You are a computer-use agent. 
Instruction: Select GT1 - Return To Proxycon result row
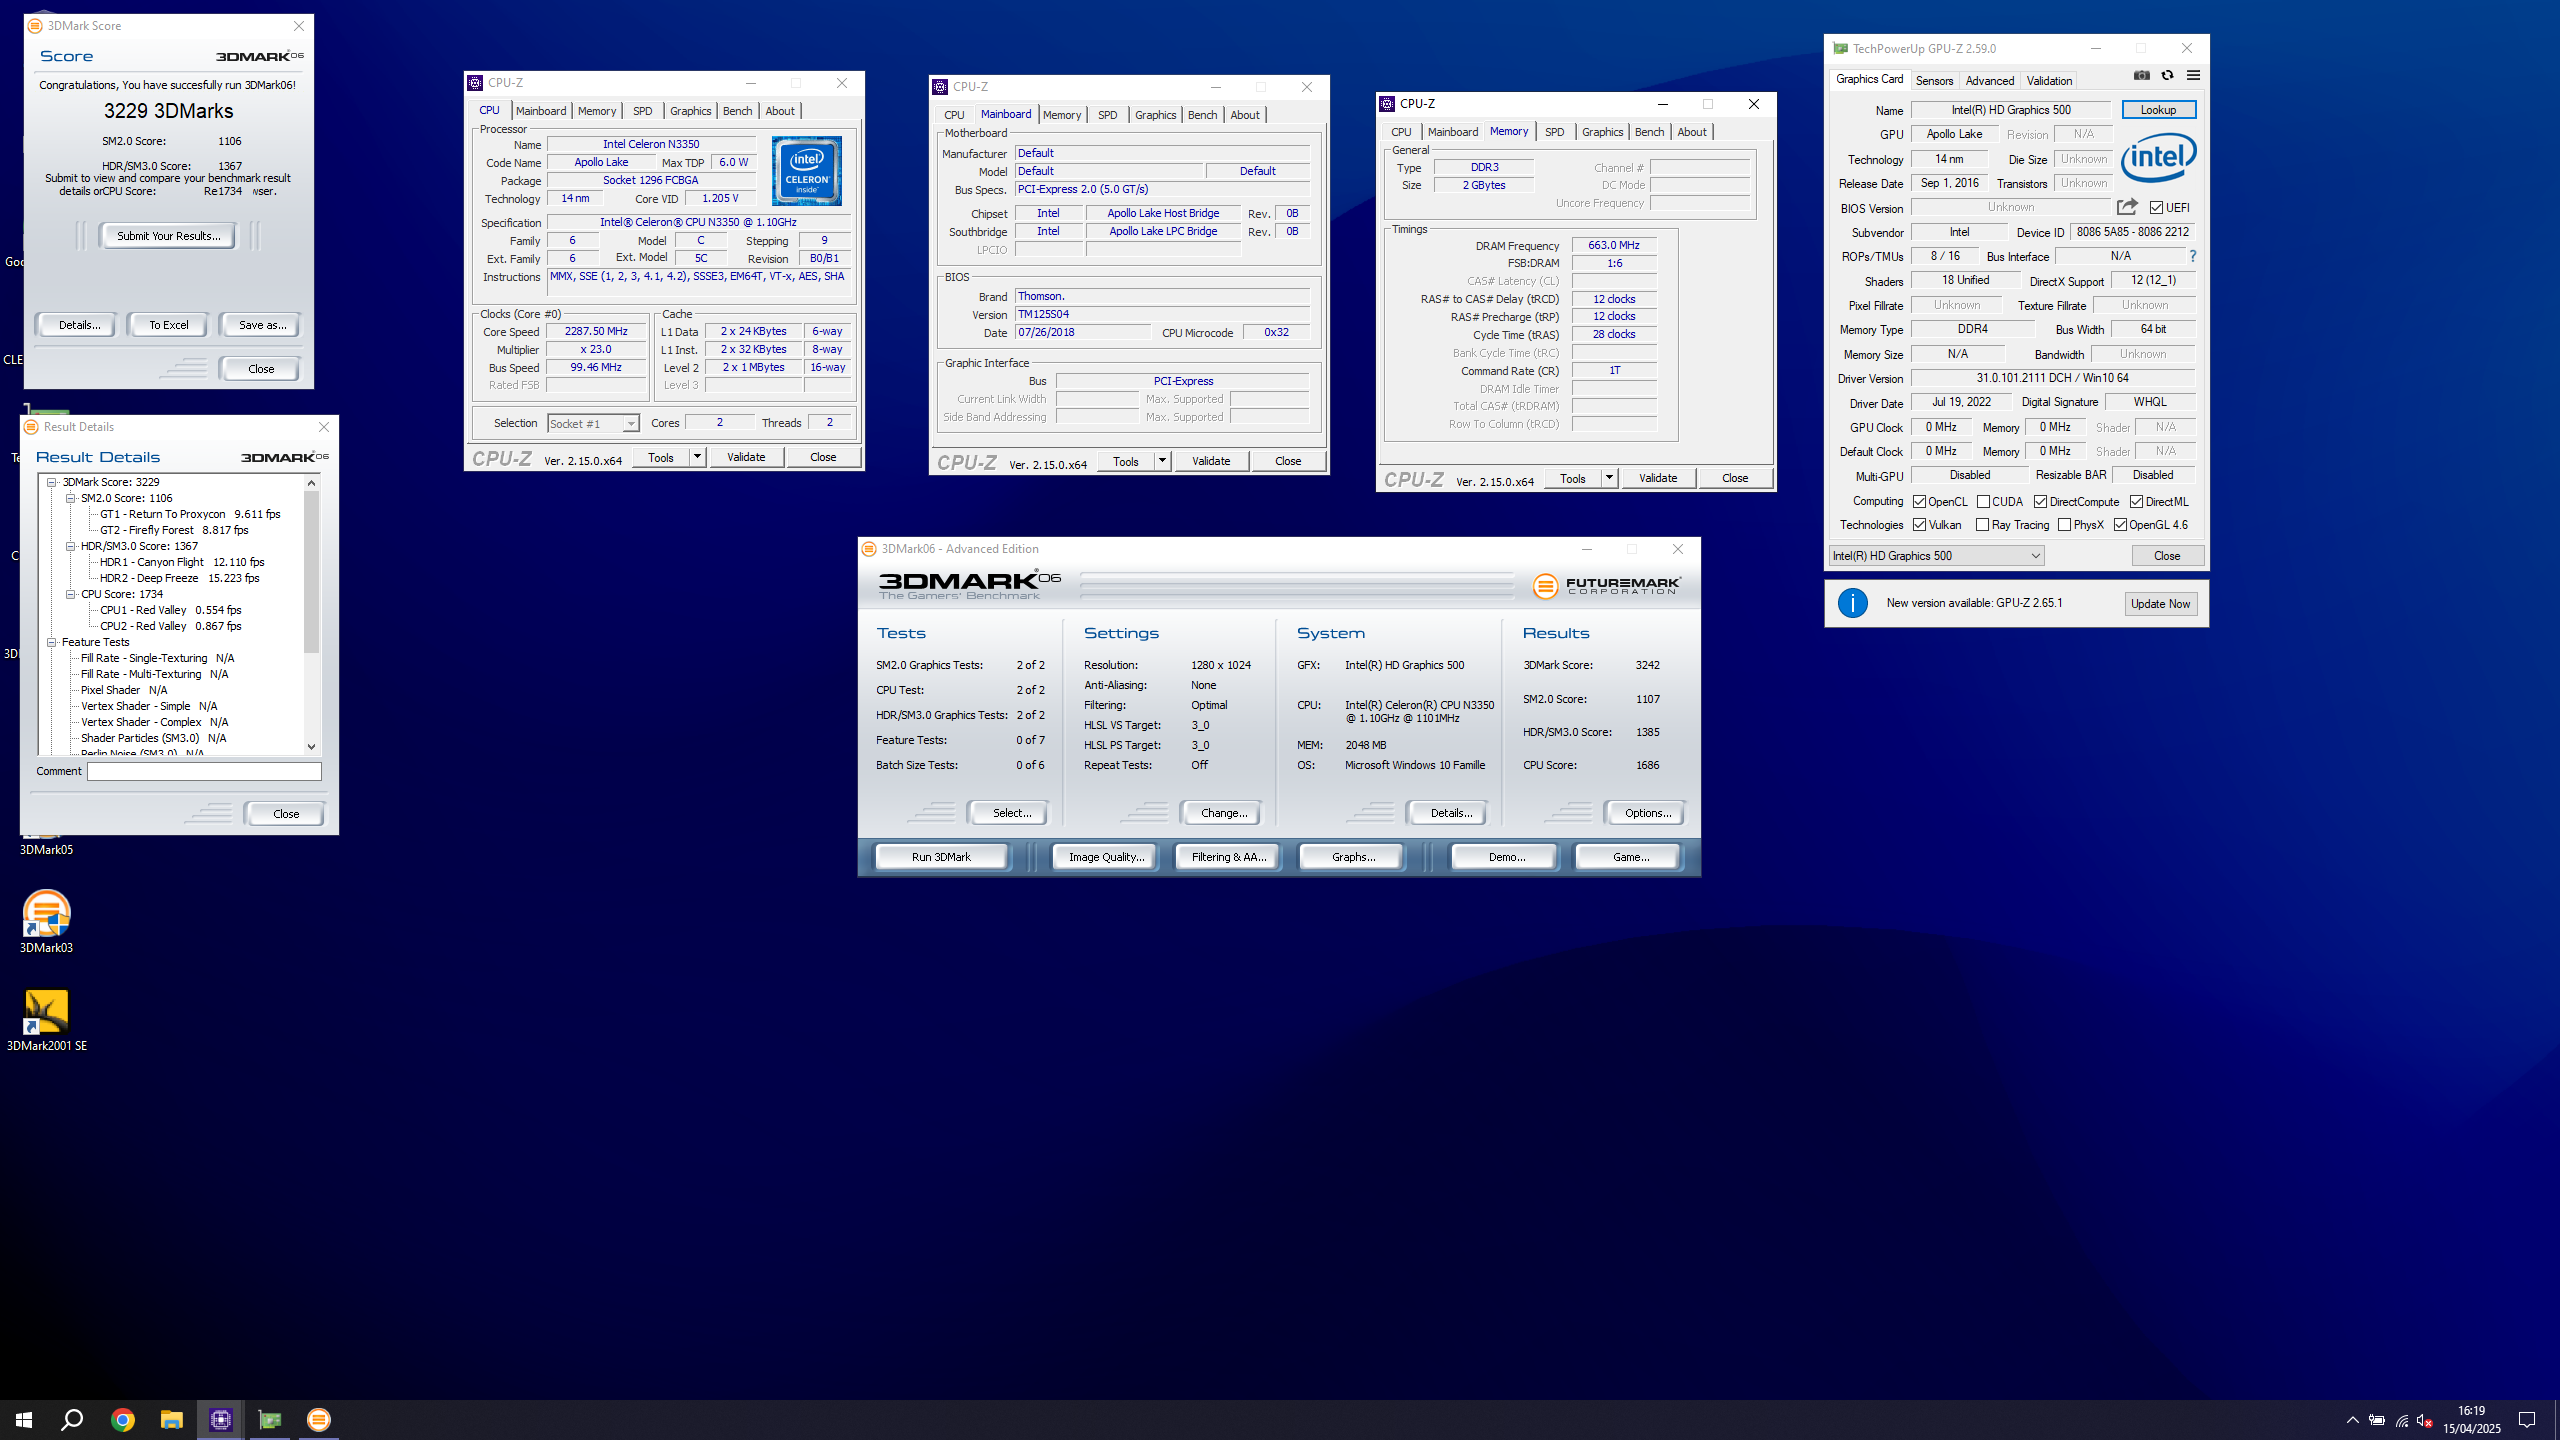(x=190, y=514)
